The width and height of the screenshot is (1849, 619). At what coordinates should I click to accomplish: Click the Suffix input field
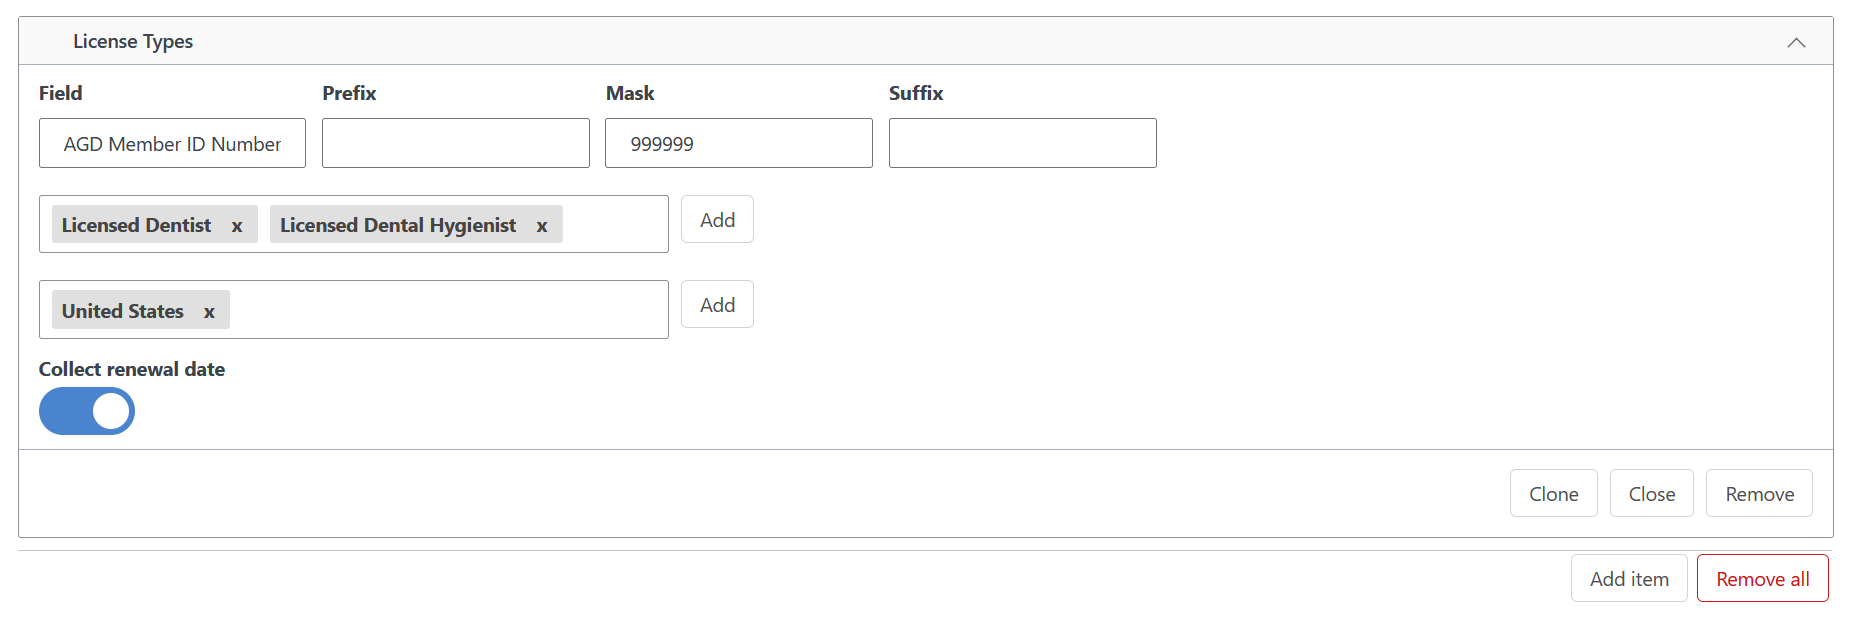[x=1022, y=144]
